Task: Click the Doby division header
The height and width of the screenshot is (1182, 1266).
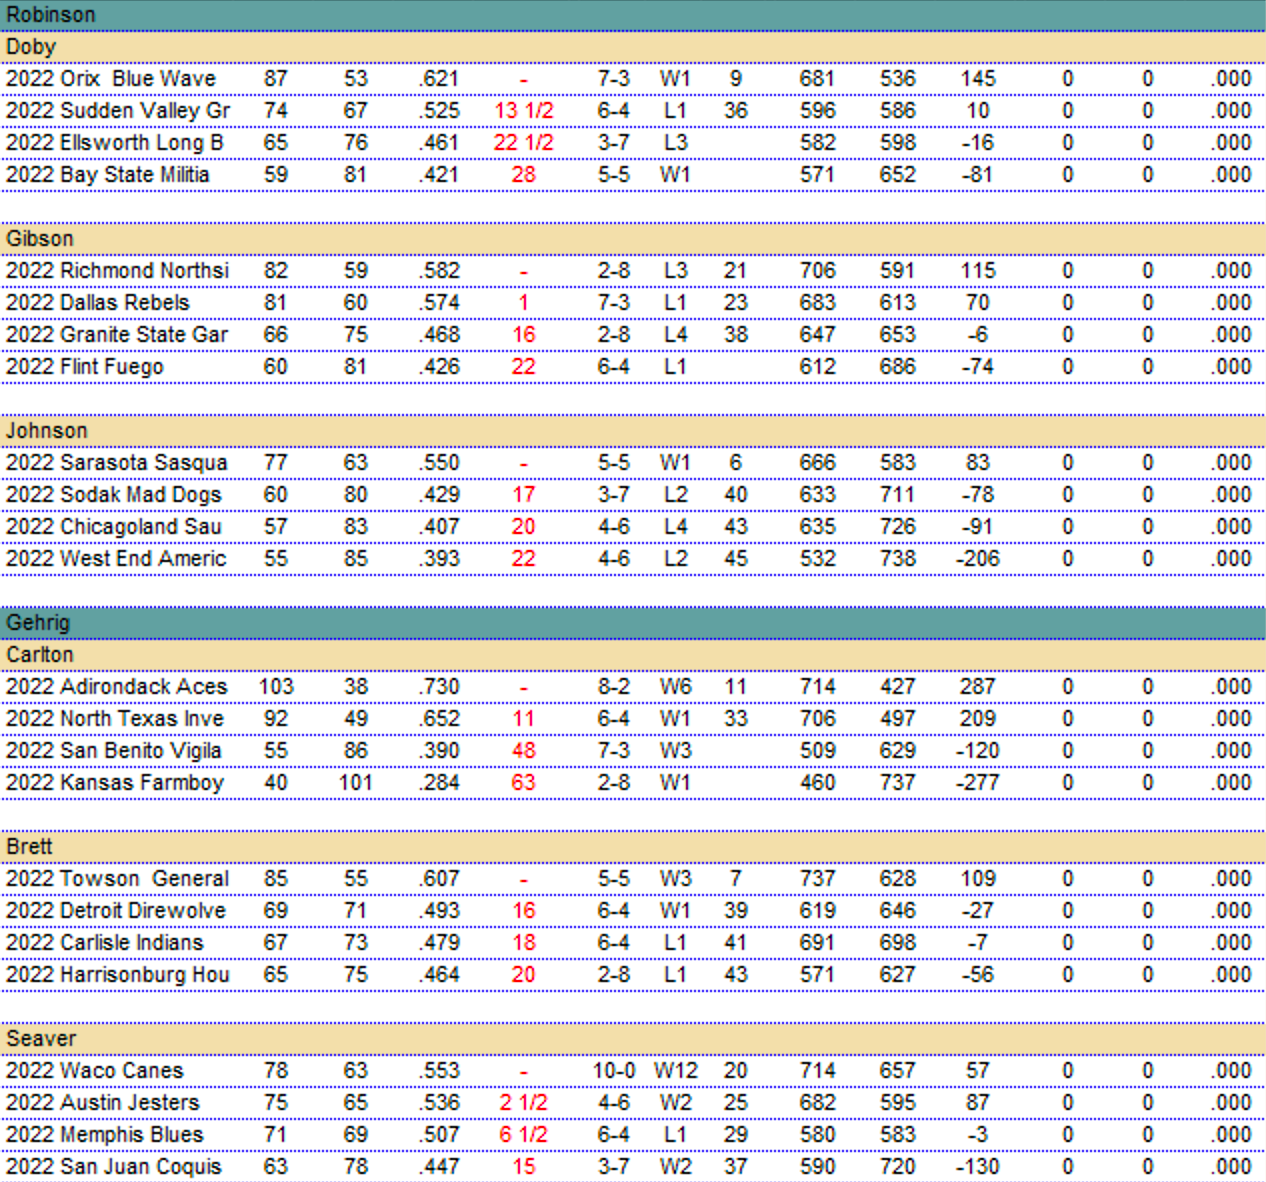Action: coord(633,47)
